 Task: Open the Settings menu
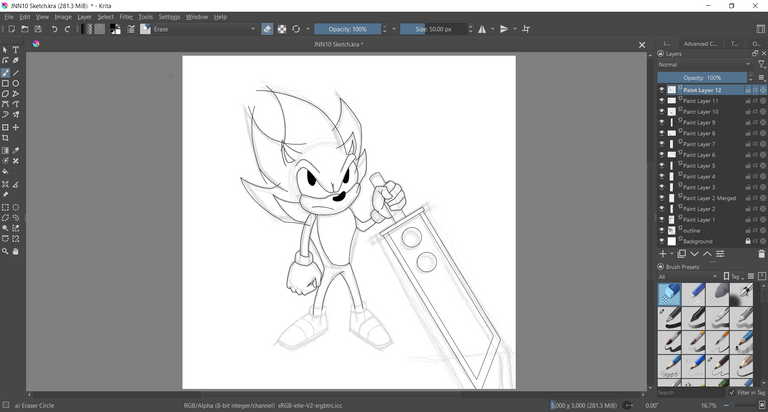coord(169,17)
